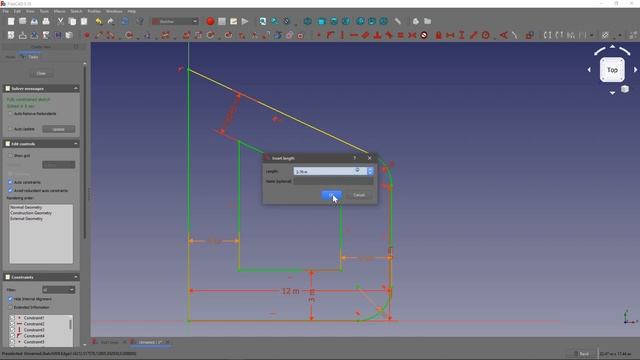Click the Cut scissors icon

point(60,21)
